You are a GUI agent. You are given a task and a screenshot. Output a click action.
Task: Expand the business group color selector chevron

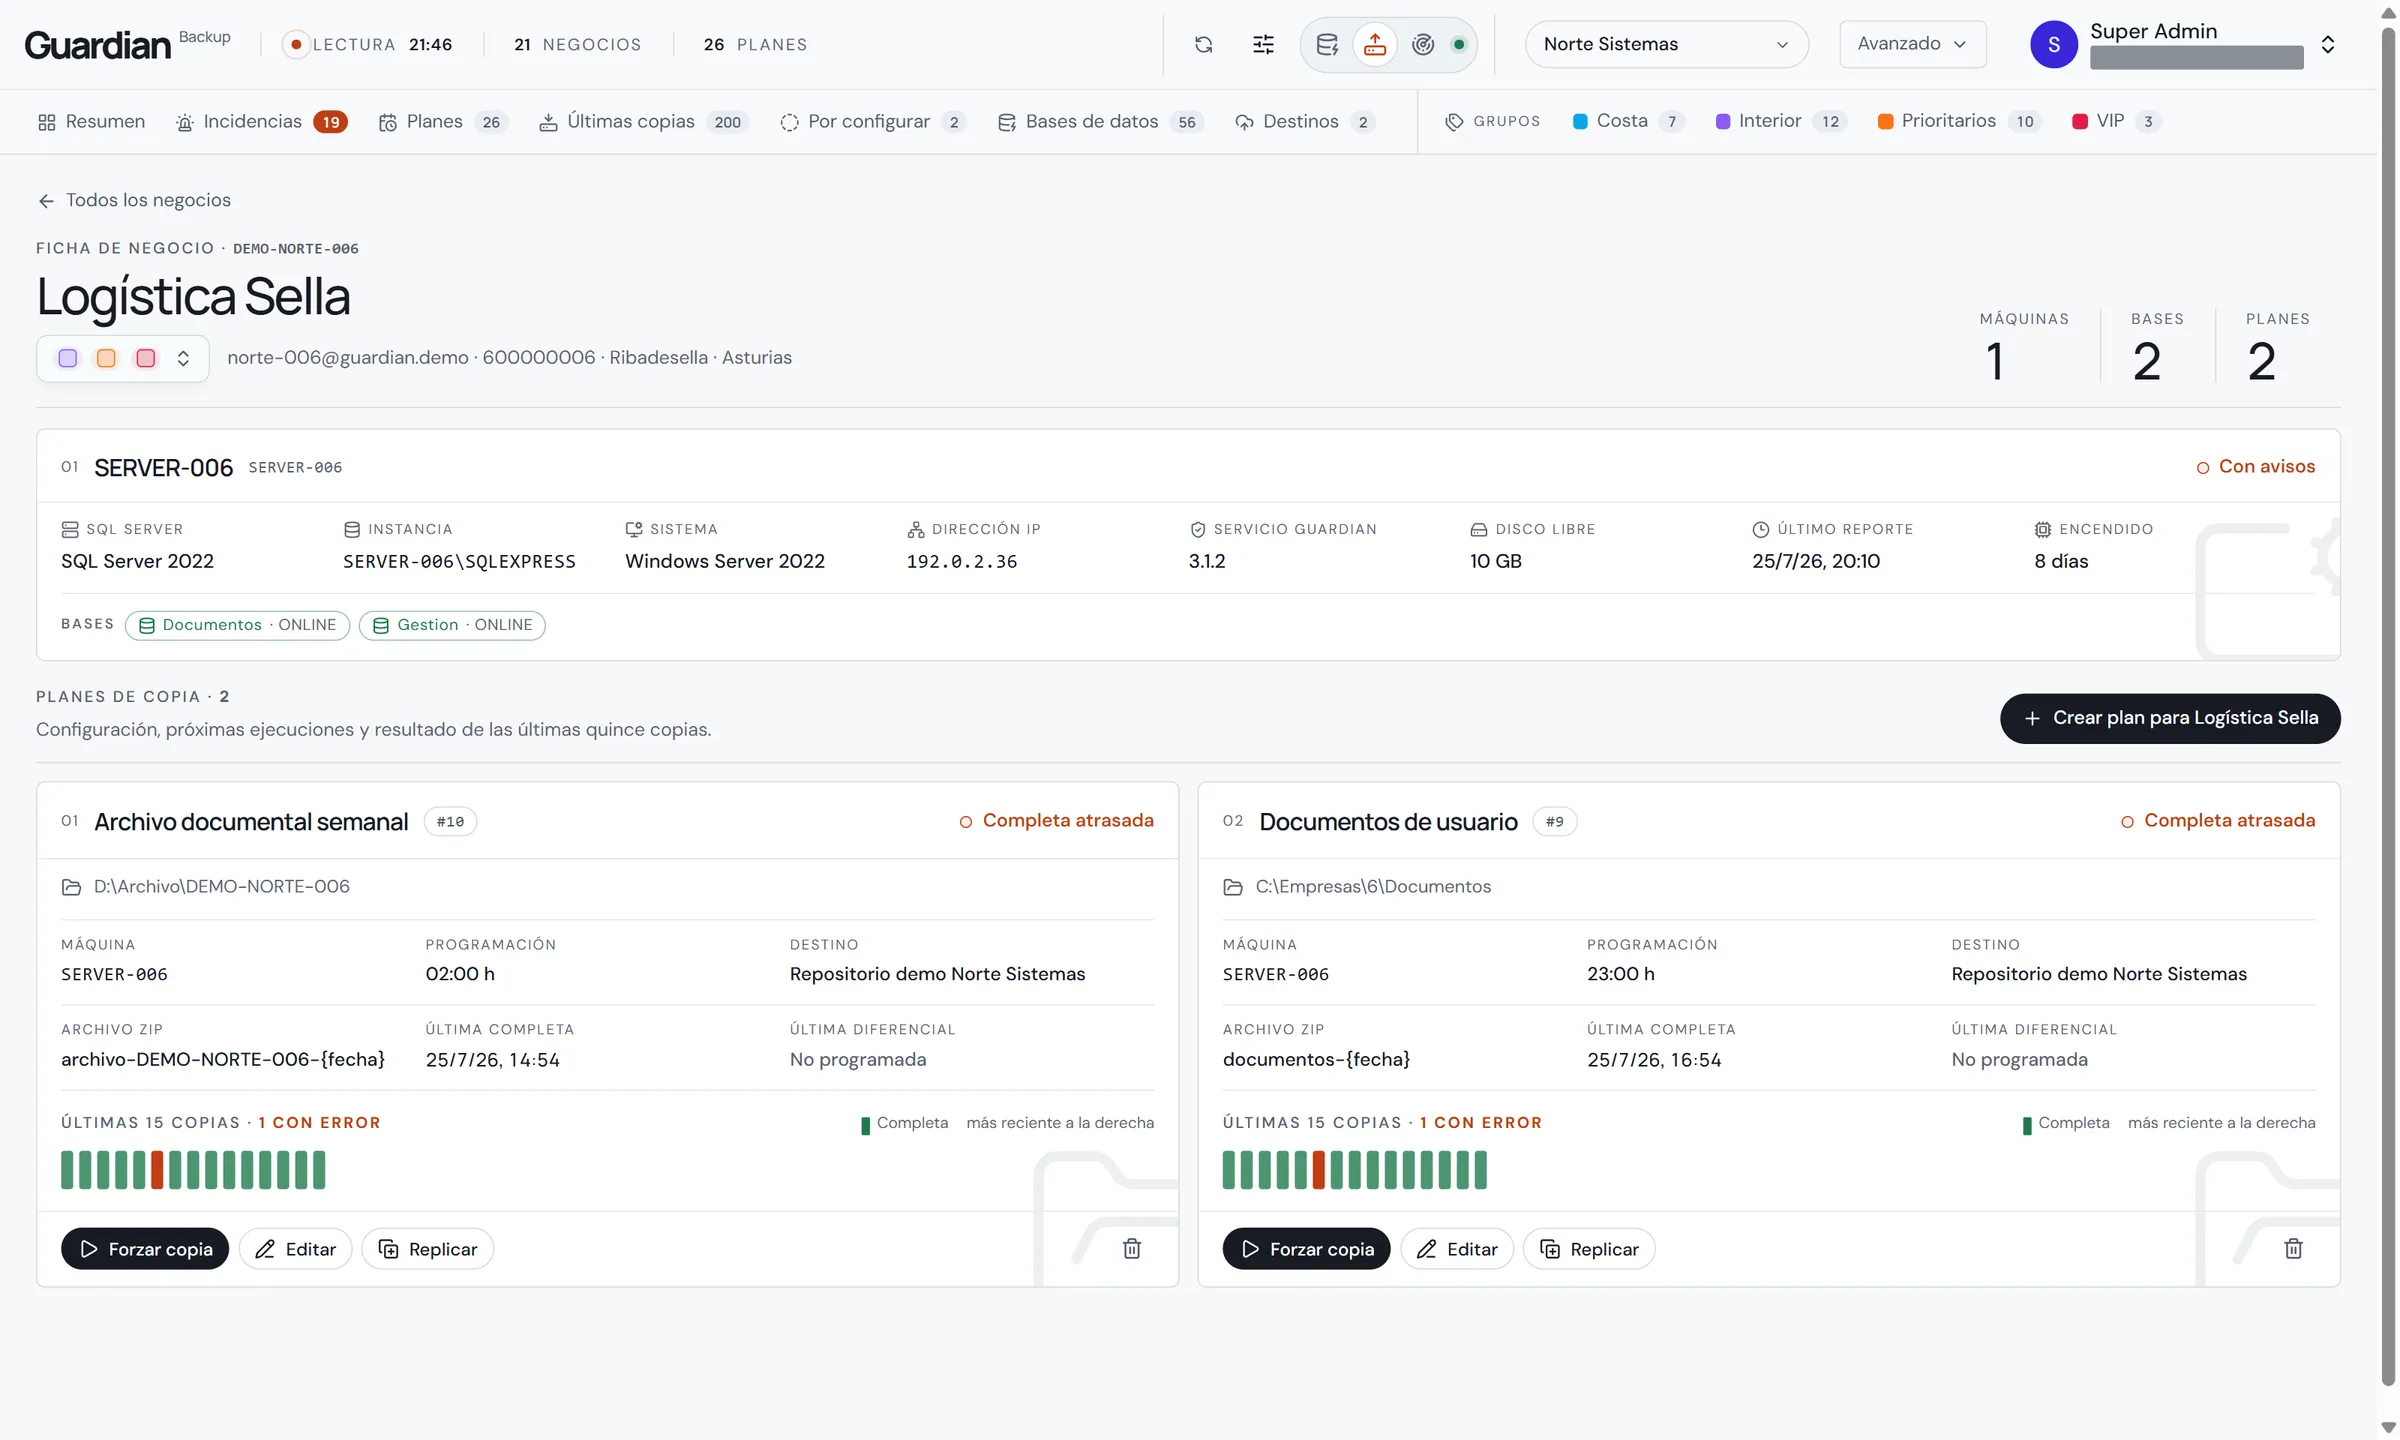183,358
